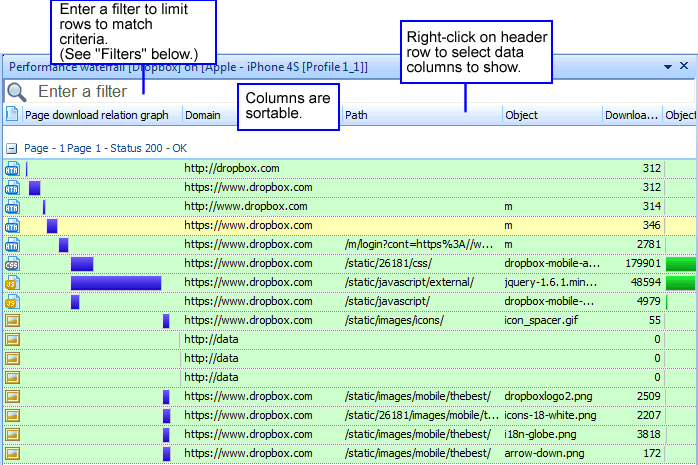Click image icon of dropboxlogo2.png row
This screenshot has height=465, width=698.
pyautogui.click(x=12, y=396)
